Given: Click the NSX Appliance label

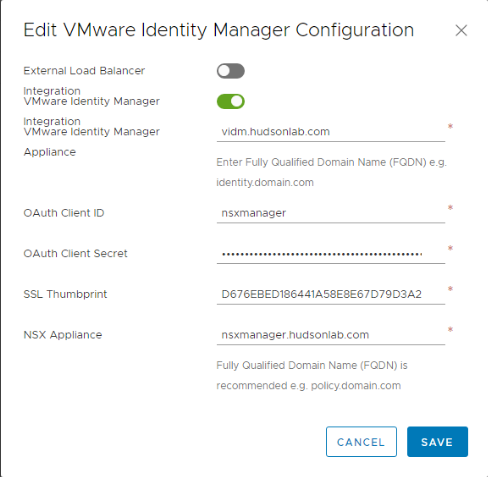Looking at the screenshot, I should point(63,335).
